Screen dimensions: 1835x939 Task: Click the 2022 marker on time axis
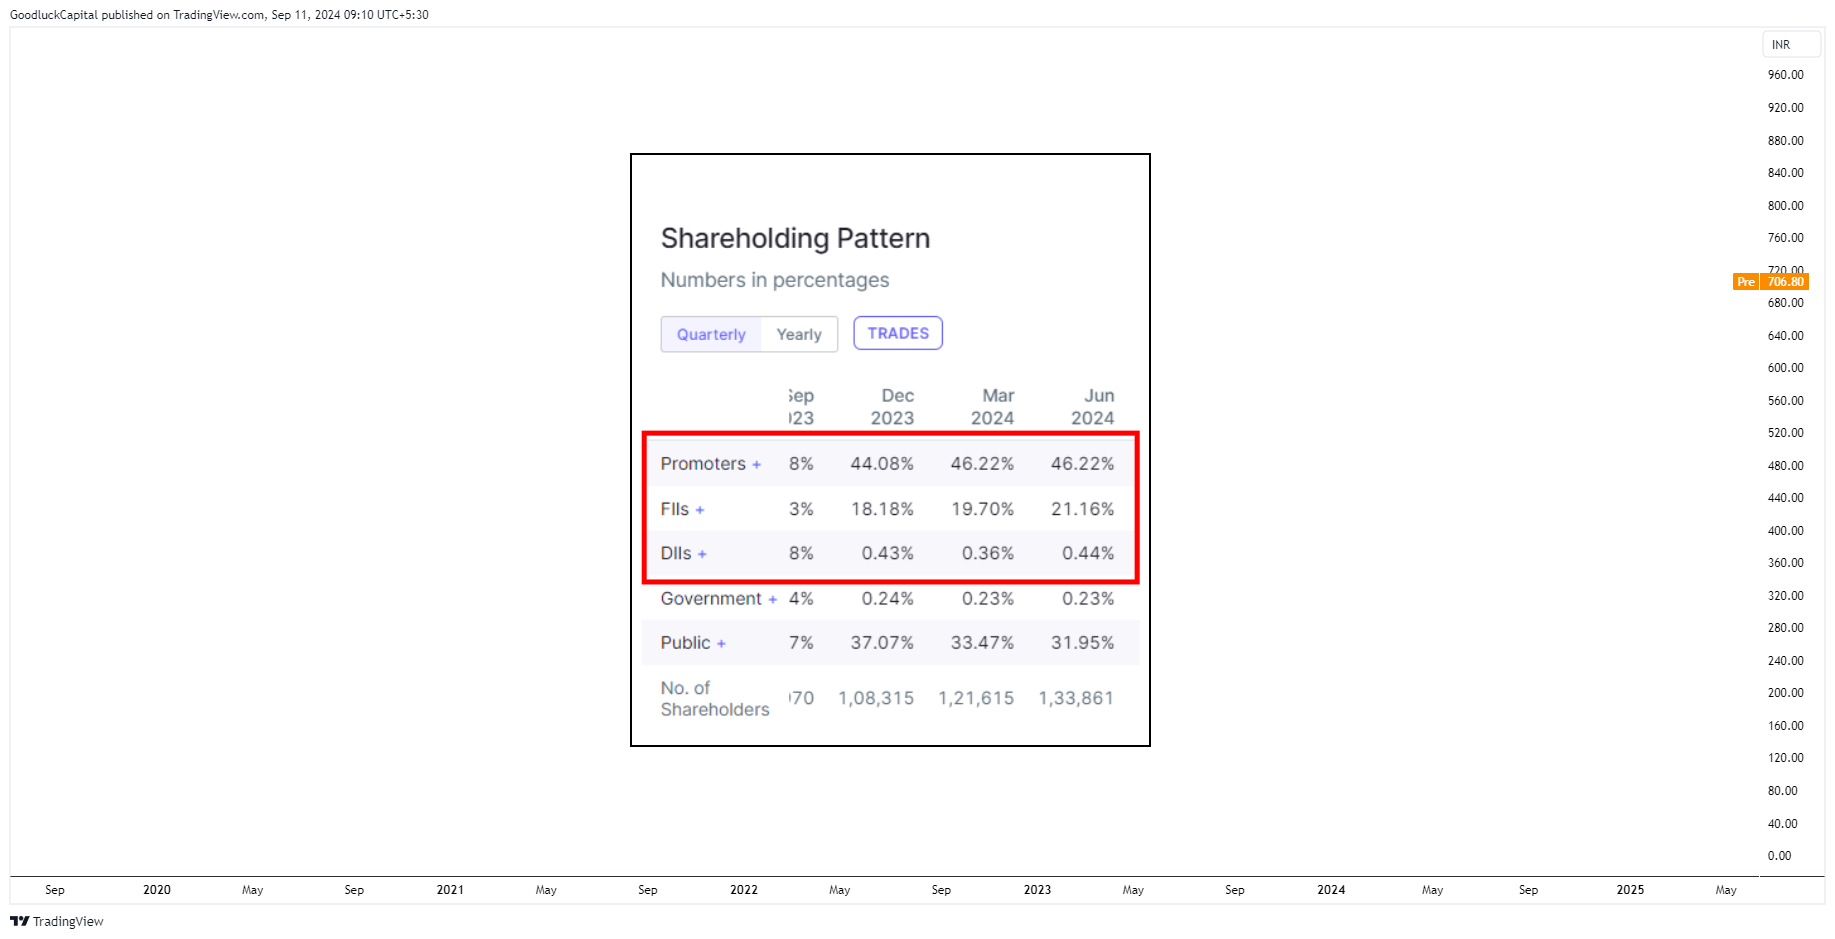tap(744, 890)
